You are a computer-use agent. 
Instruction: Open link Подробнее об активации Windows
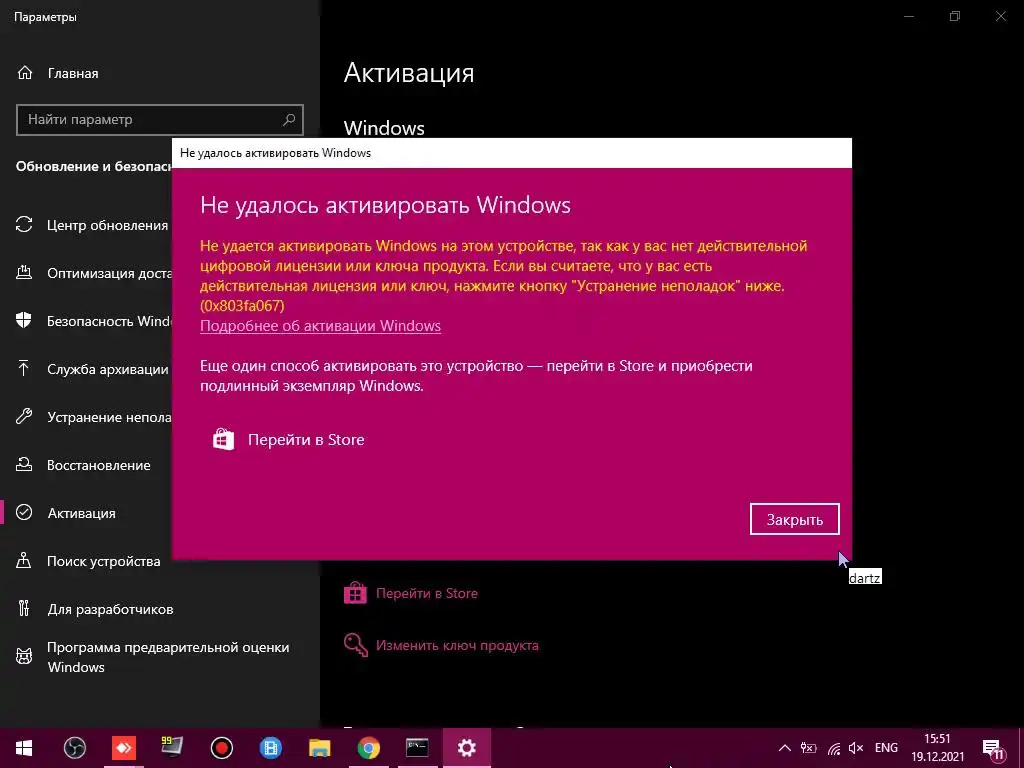coord(320,325)
